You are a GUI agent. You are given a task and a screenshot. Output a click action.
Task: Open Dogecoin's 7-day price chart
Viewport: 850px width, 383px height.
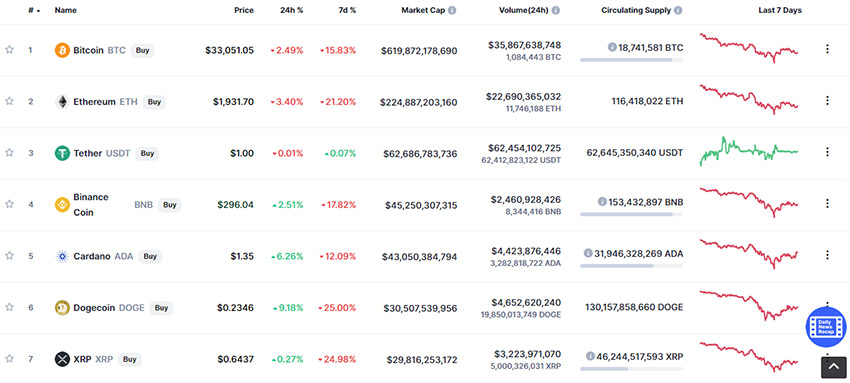click(749, 306)
